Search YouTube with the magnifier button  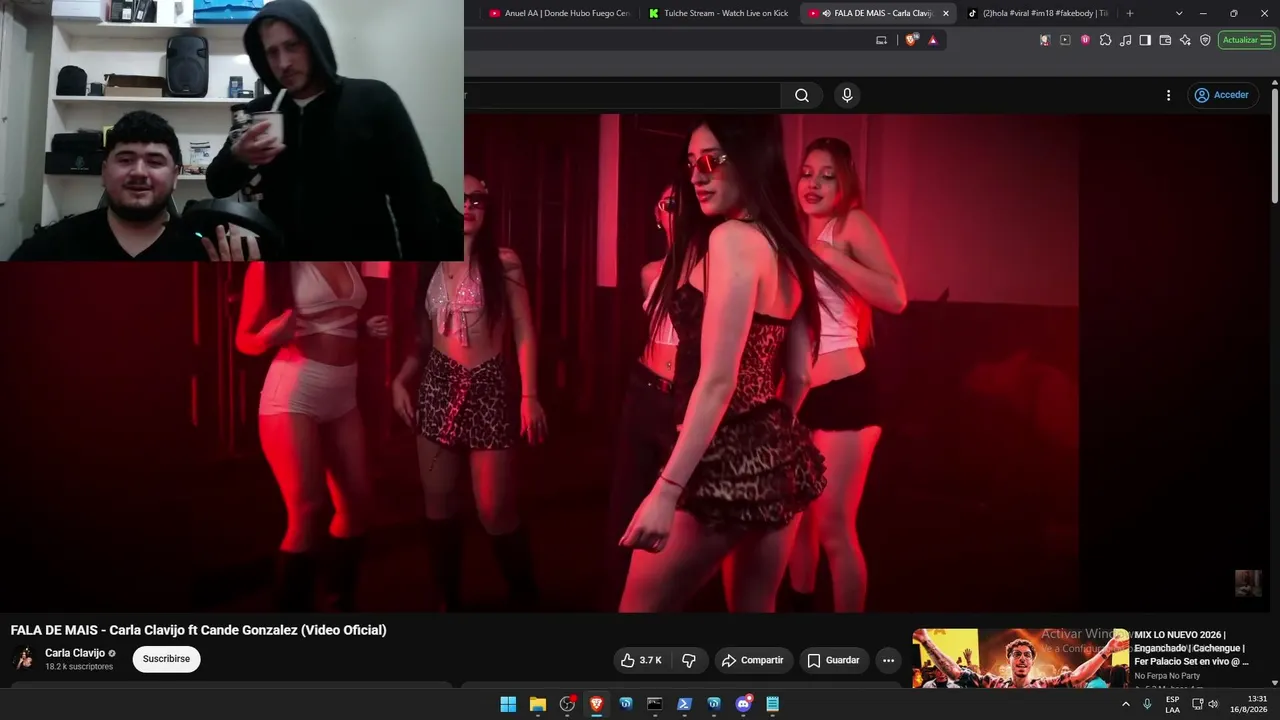coord(802,95)
